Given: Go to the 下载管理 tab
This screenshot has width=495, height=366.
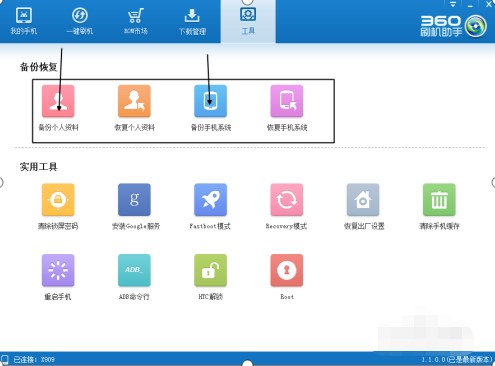Looking at the screenshot, I should click(192, 21).
